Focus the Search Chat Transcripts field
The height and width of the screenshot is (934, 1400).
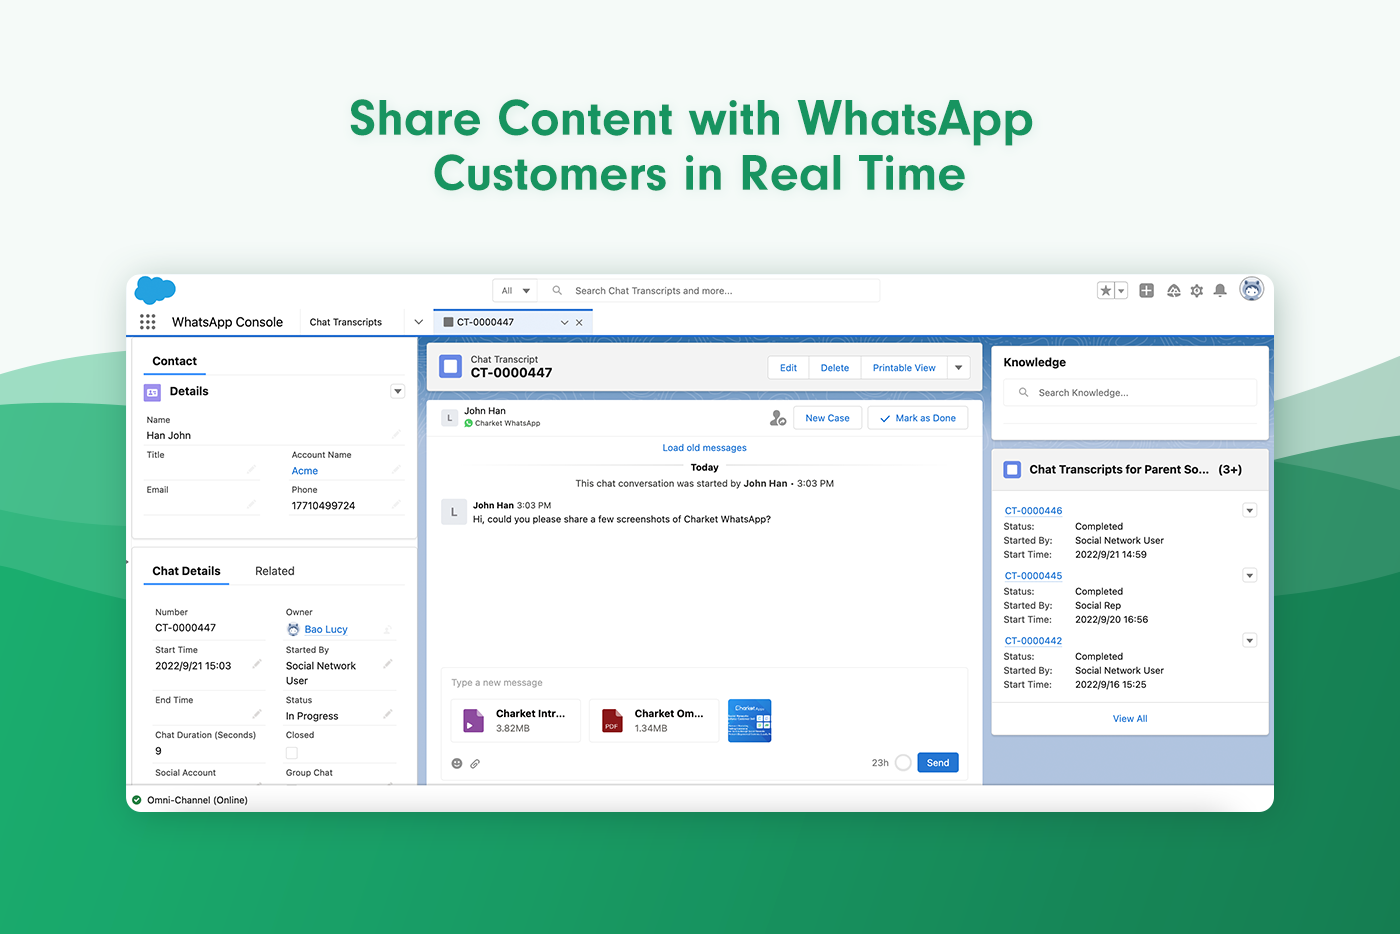(710, 291)
